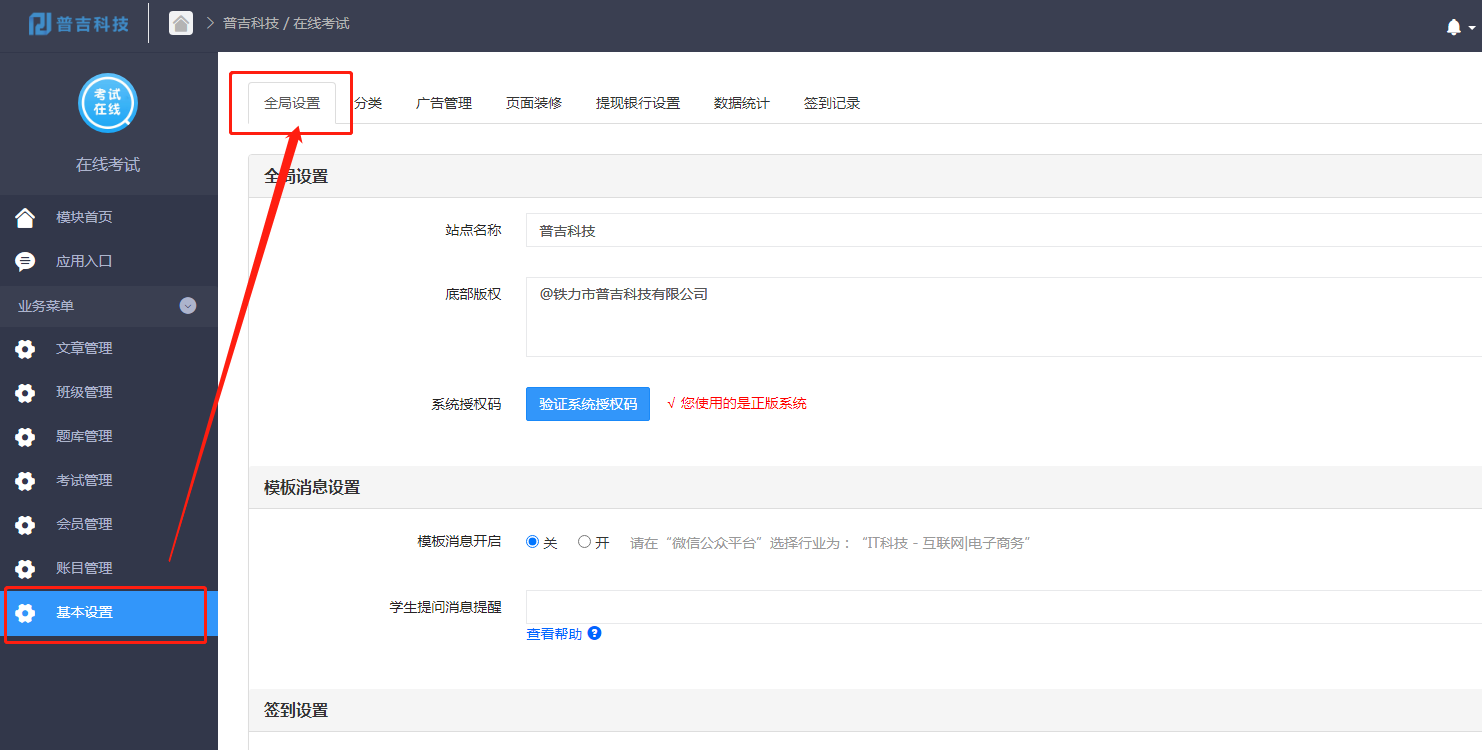Open the 页面装修 tab
This screenshot has width=1482, height=750.
[534, 103]
